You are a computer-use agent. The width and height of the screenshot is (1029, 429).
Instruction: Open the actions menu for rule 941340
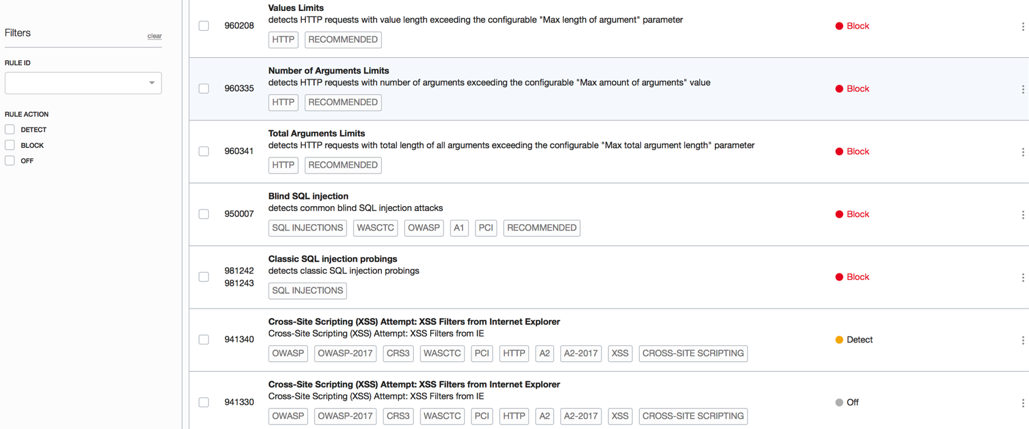pos(1022,340)
